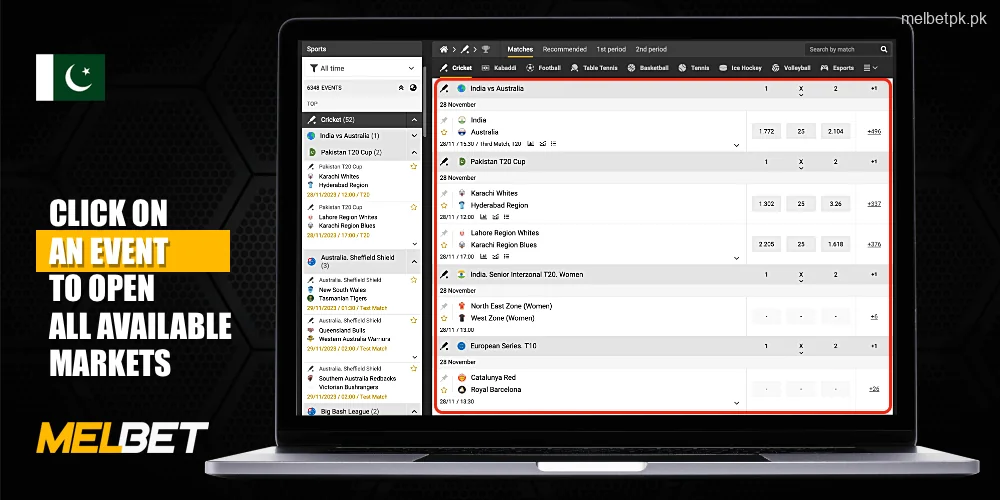Open the 2nd period tab
This screenshot has height=500, width=1000.
click(x=651, y=49)
